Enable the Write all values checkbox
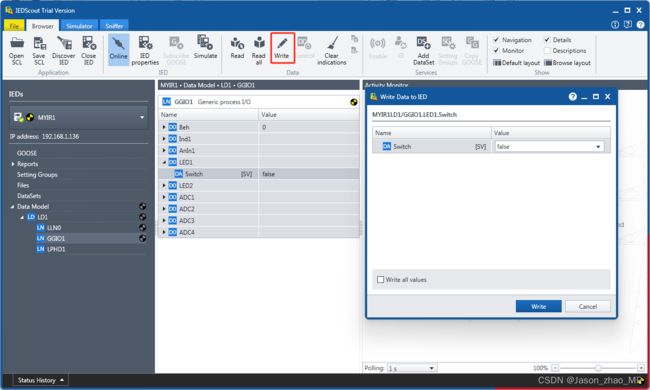 point(381,280)
